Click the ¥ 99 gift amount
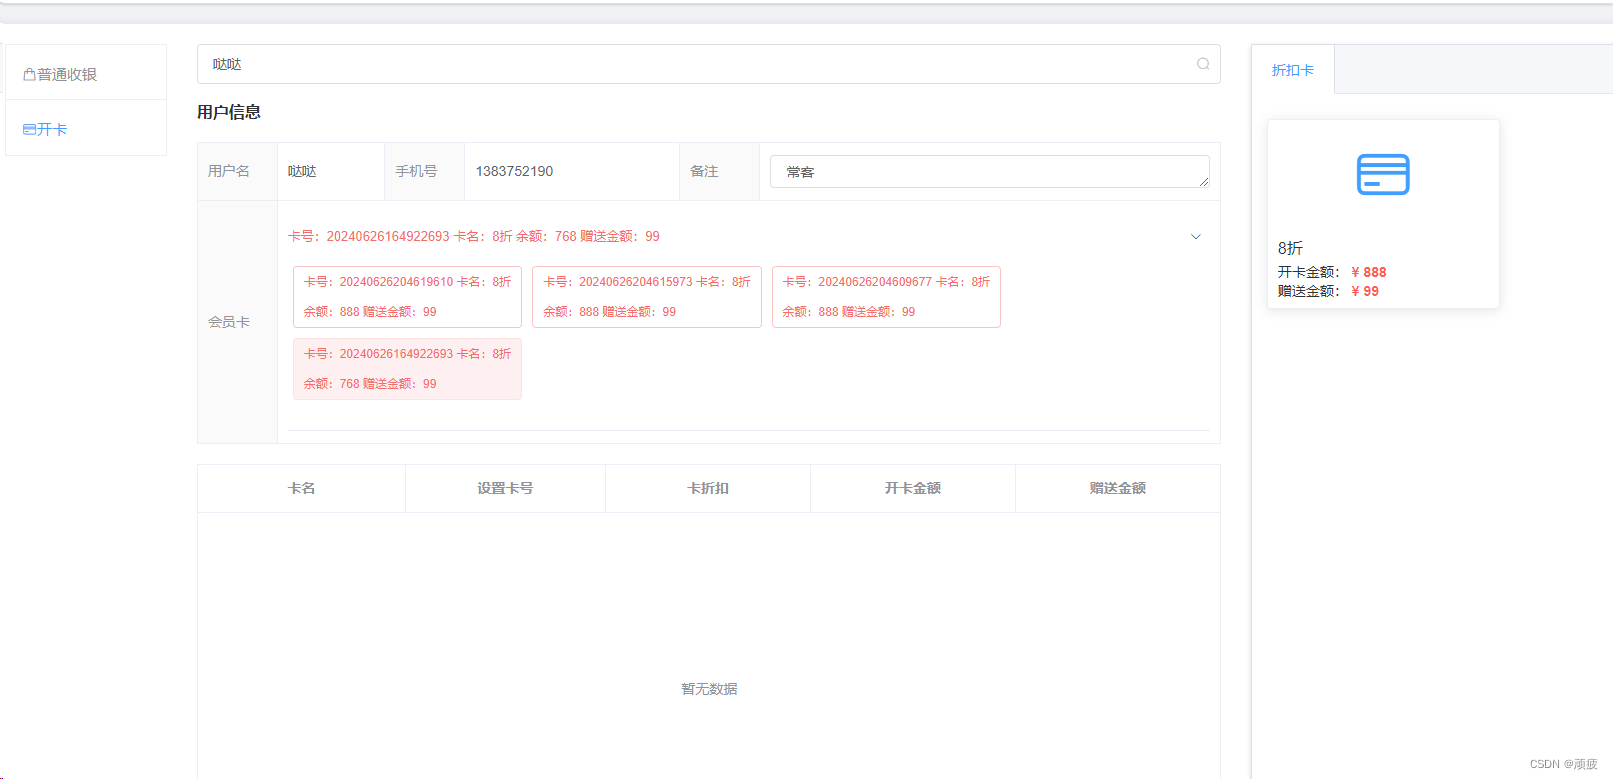Screen dimensions: 1613x779 [1364, 291]
